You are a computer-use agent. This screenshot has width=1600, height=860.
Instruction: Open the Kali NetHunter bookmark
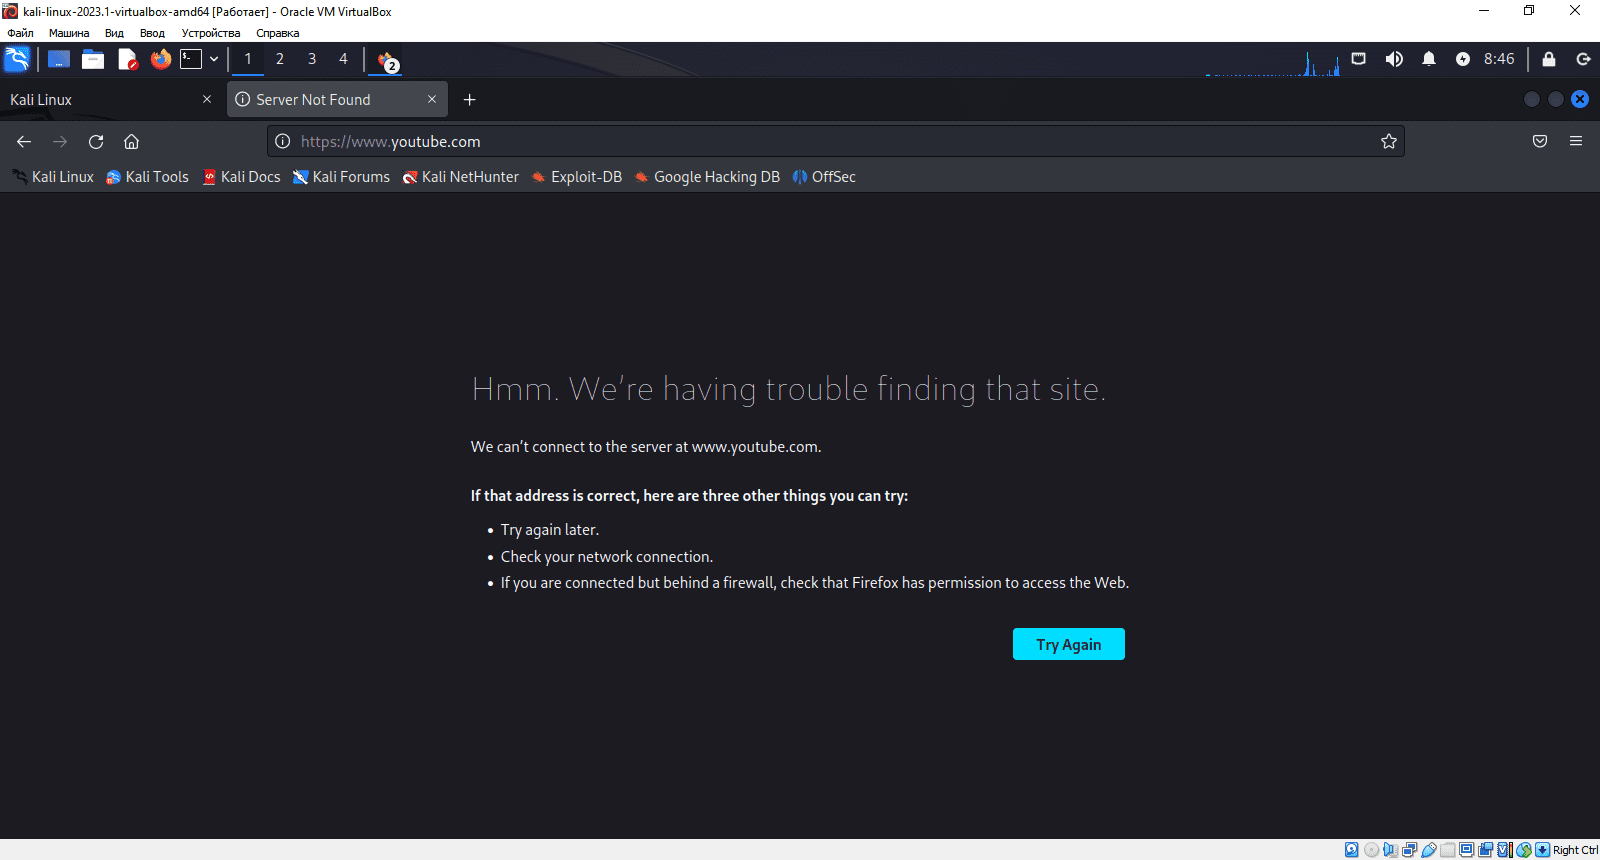pos(460,177)
